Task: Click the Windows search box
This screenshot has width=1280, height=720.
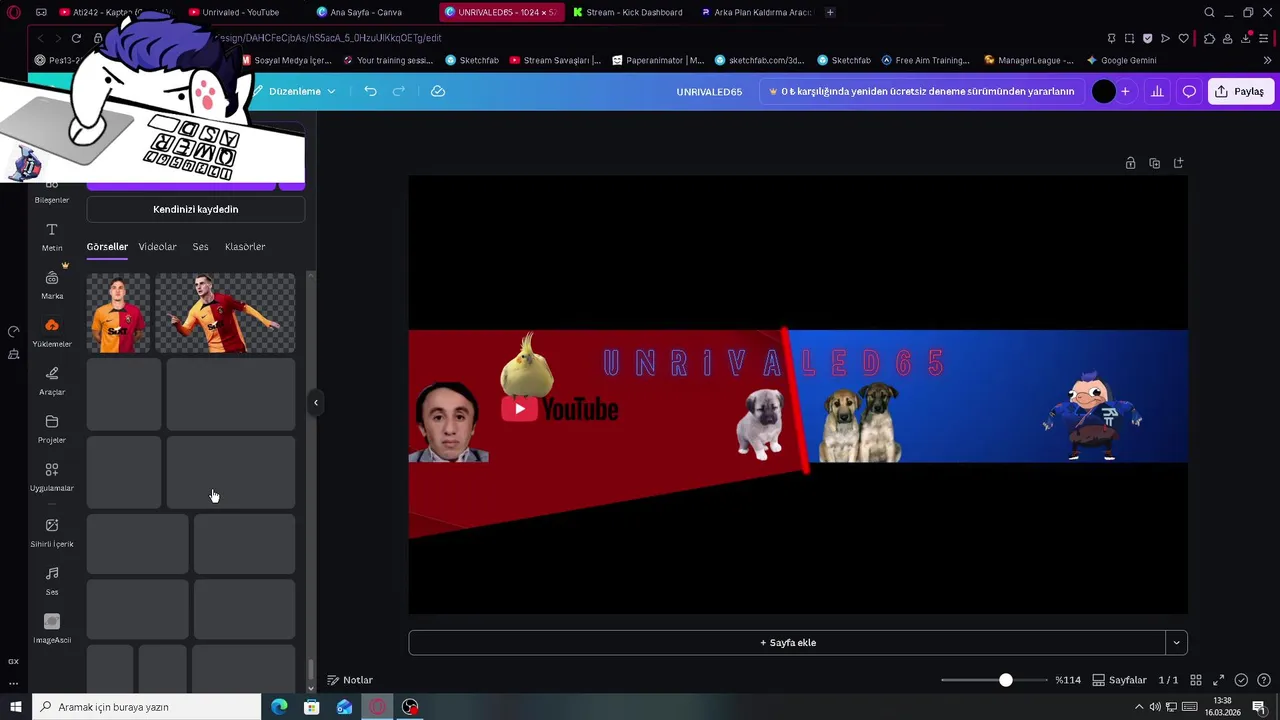Action: coord(146,707)
